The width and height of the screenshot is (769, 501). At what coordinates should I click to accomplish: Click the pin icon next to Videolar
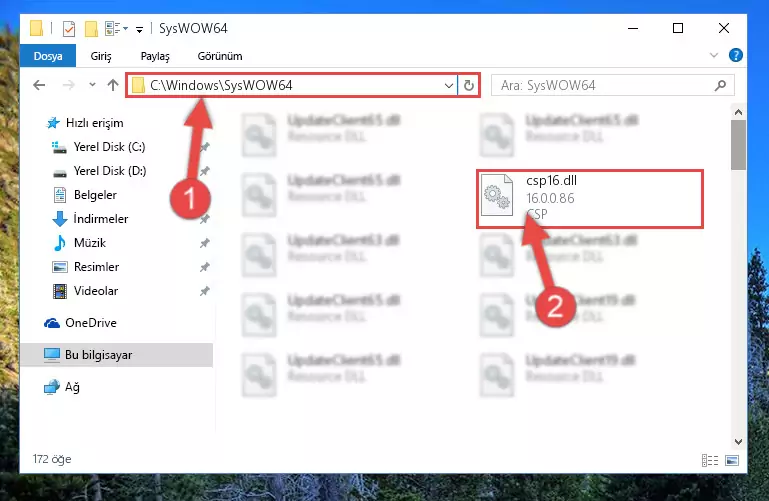205,291
